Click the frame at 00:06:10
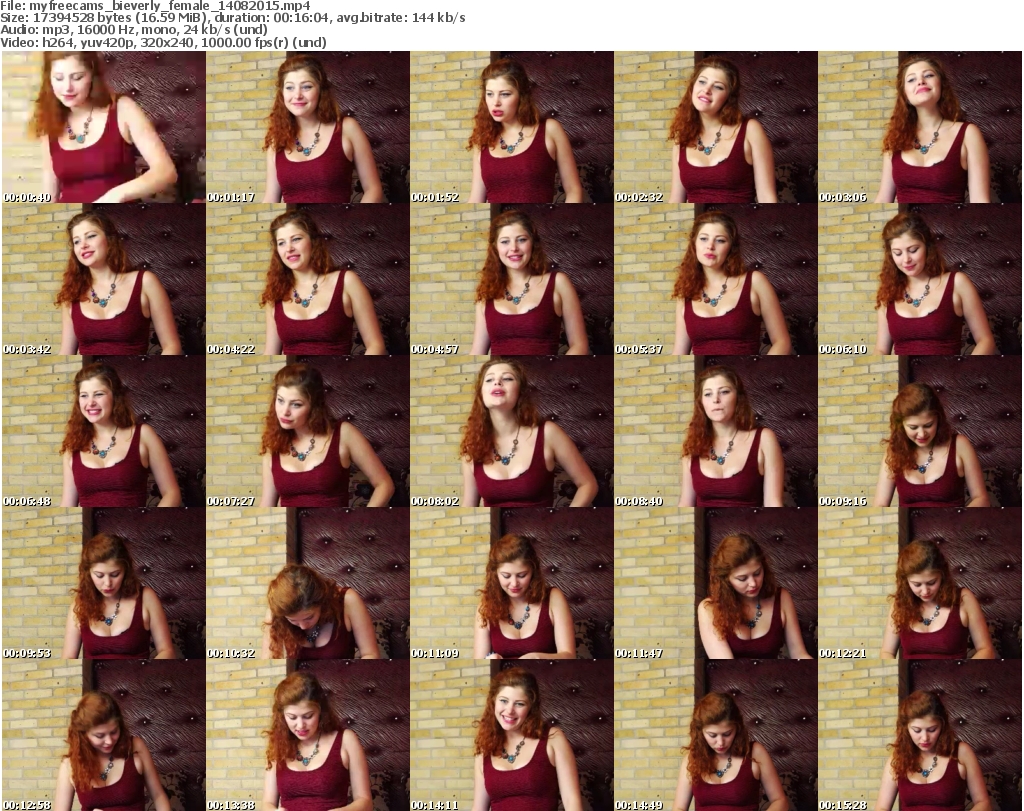The image size is (1024, 811). [920, 279]
